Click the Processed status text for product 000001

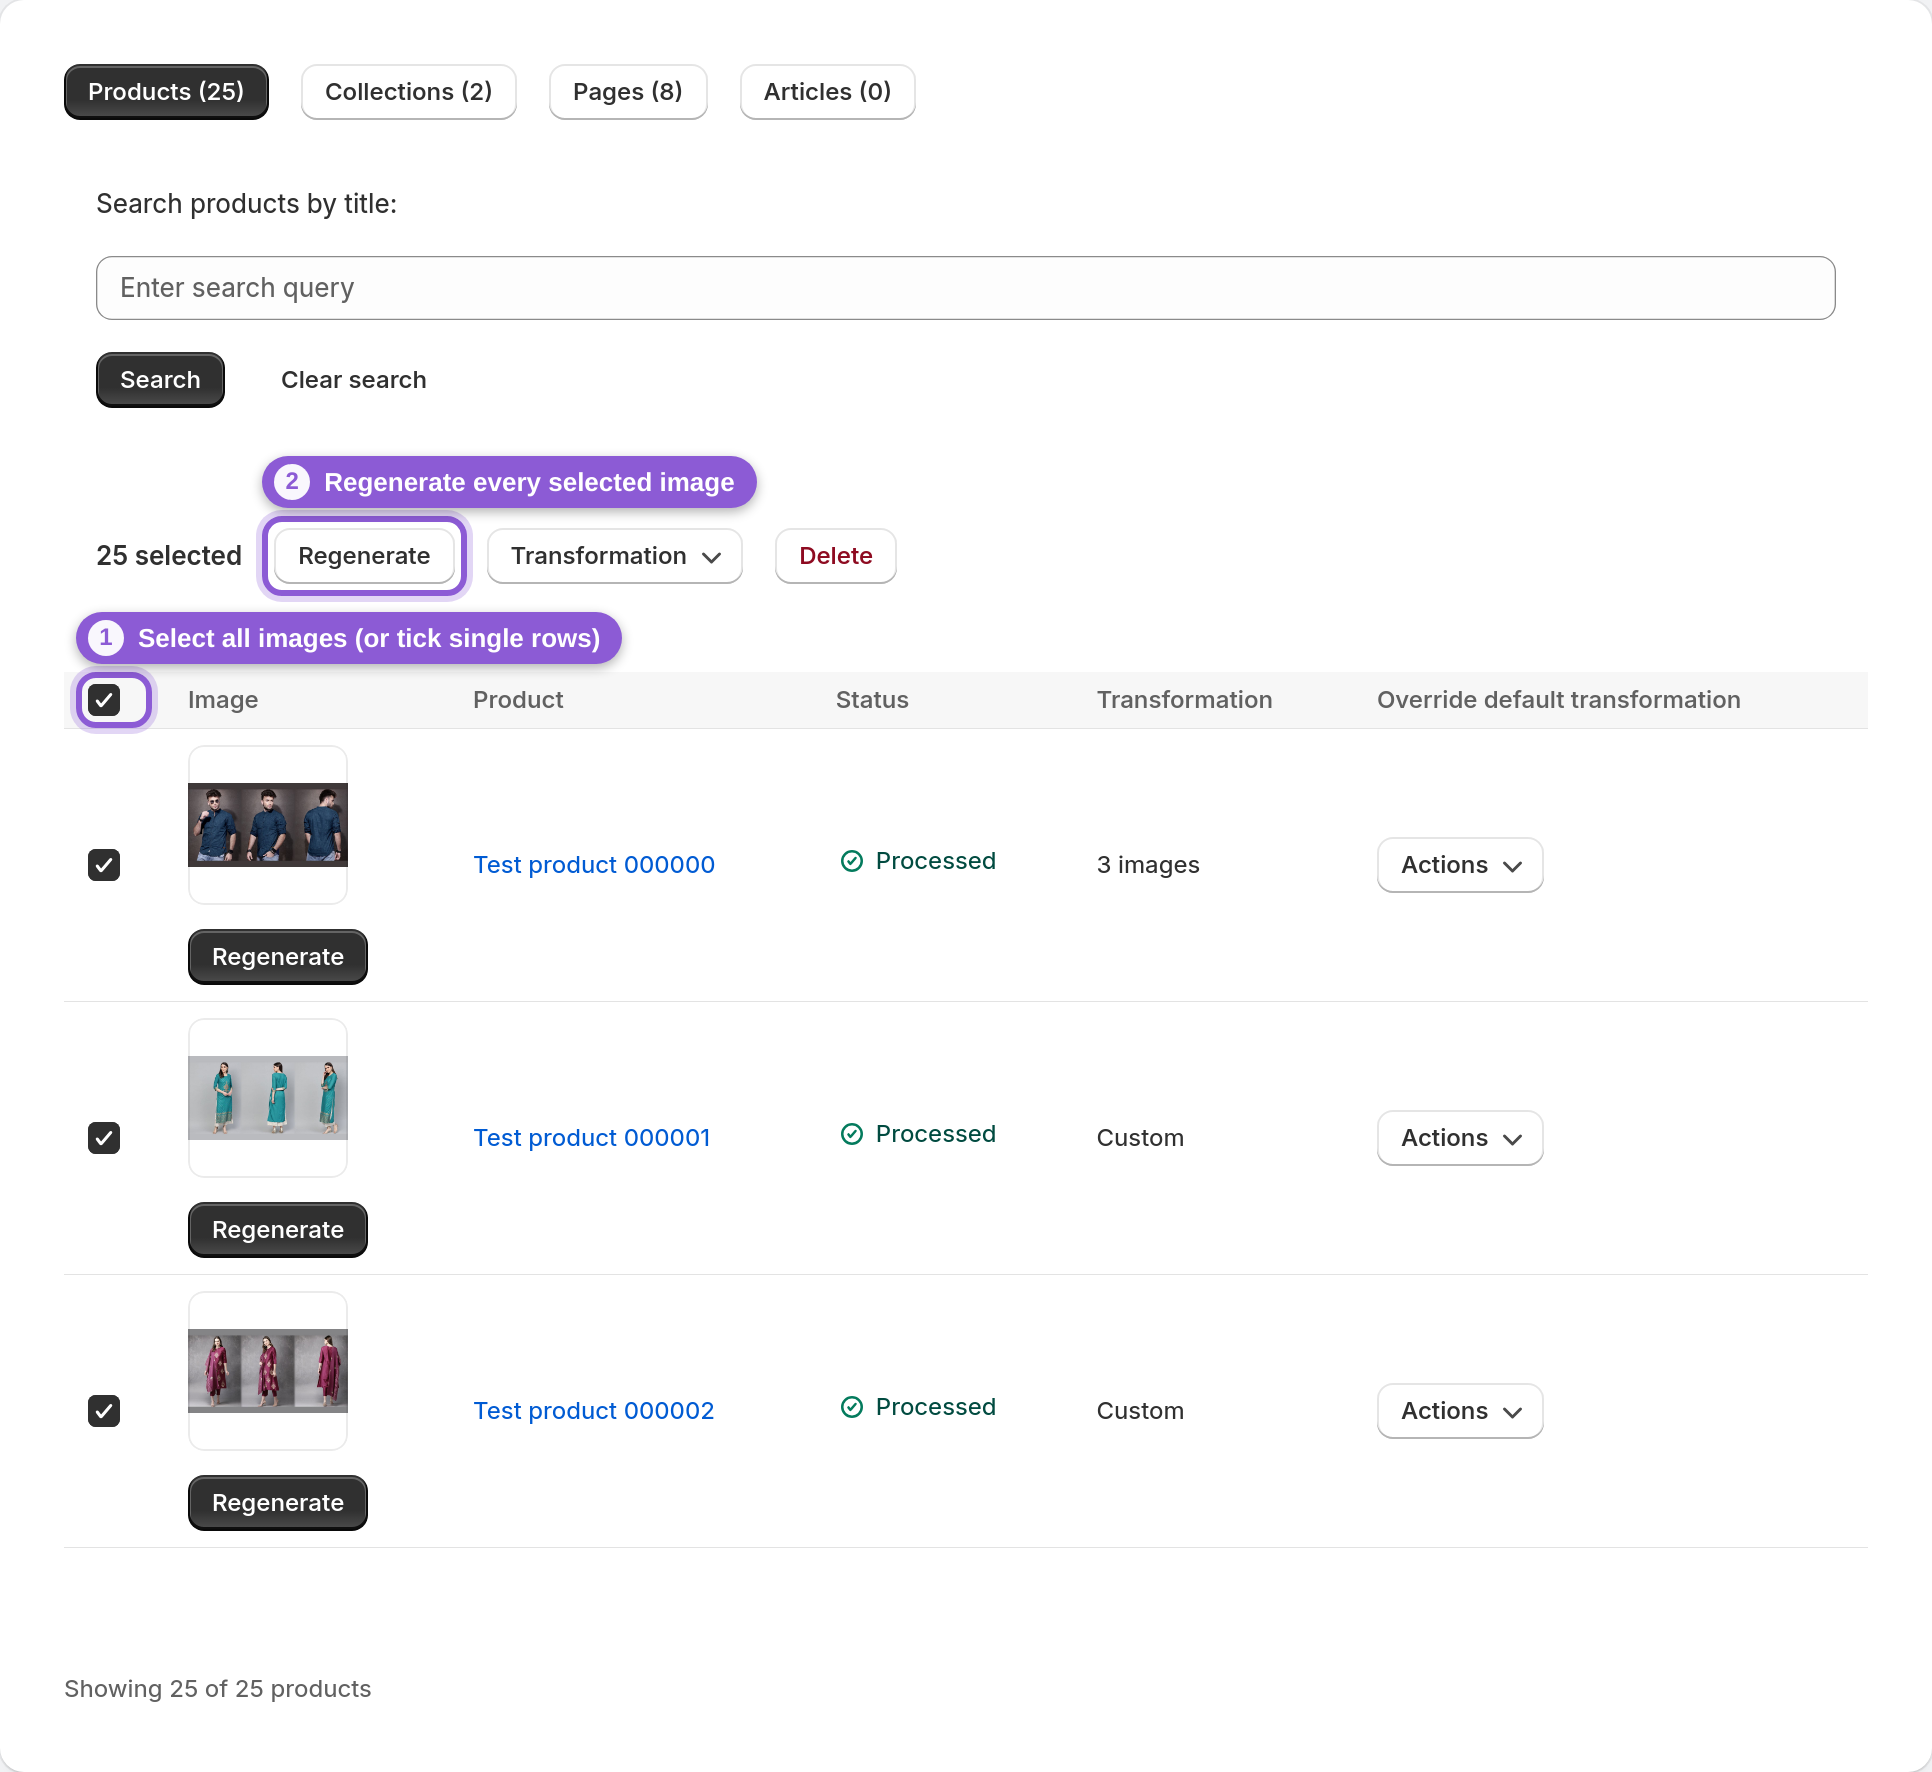[936, 1134]
